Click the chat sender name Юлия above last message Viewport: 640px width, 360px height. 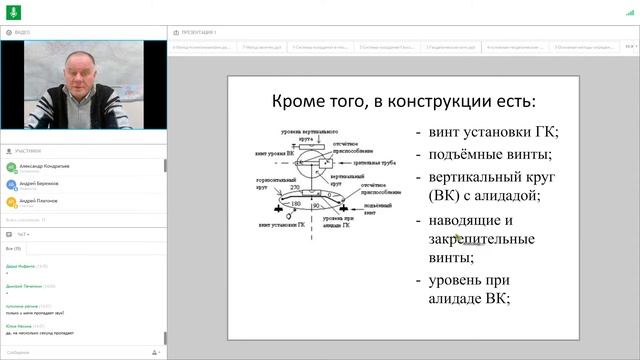(18, 326)
